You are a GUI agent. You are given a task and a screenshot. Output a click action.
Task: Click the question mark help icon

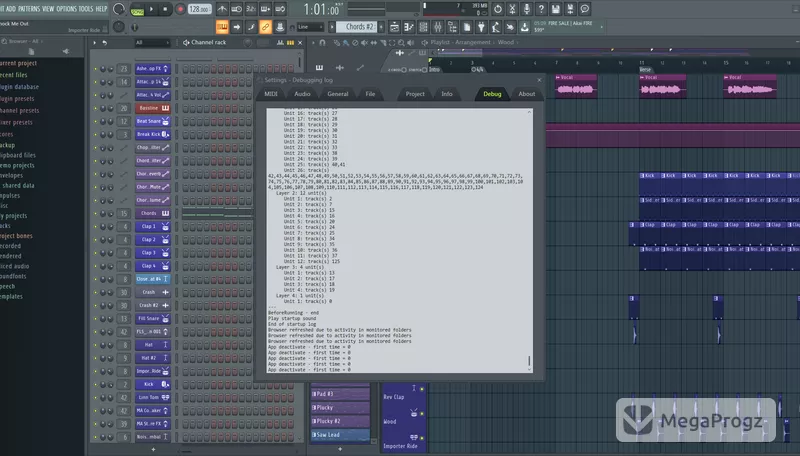(541, 9)
